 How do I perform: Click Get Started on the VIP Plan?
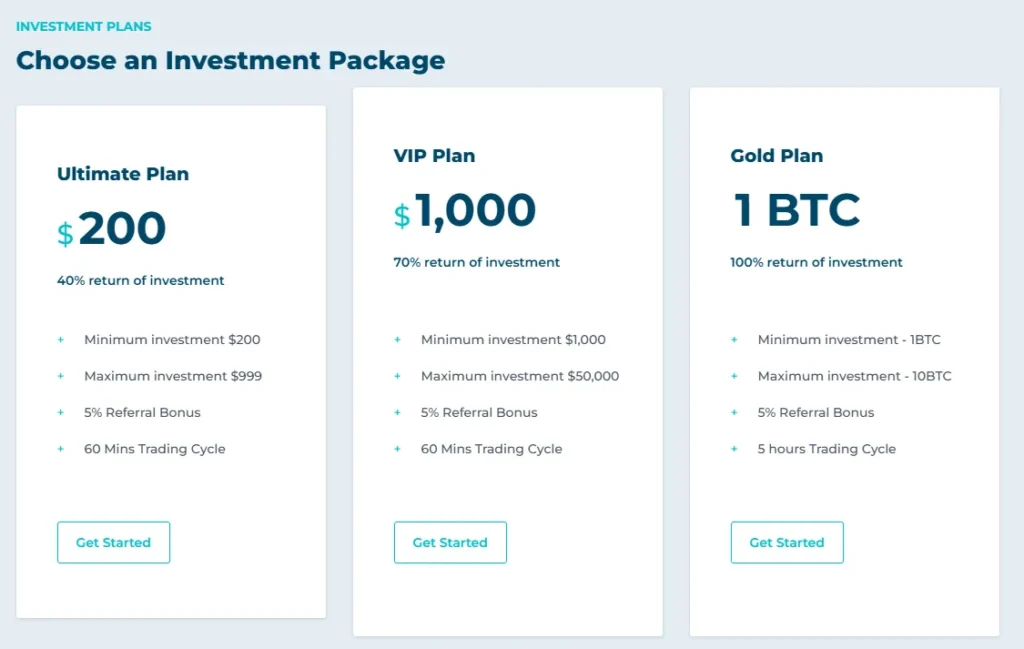[x=450, y=542]
